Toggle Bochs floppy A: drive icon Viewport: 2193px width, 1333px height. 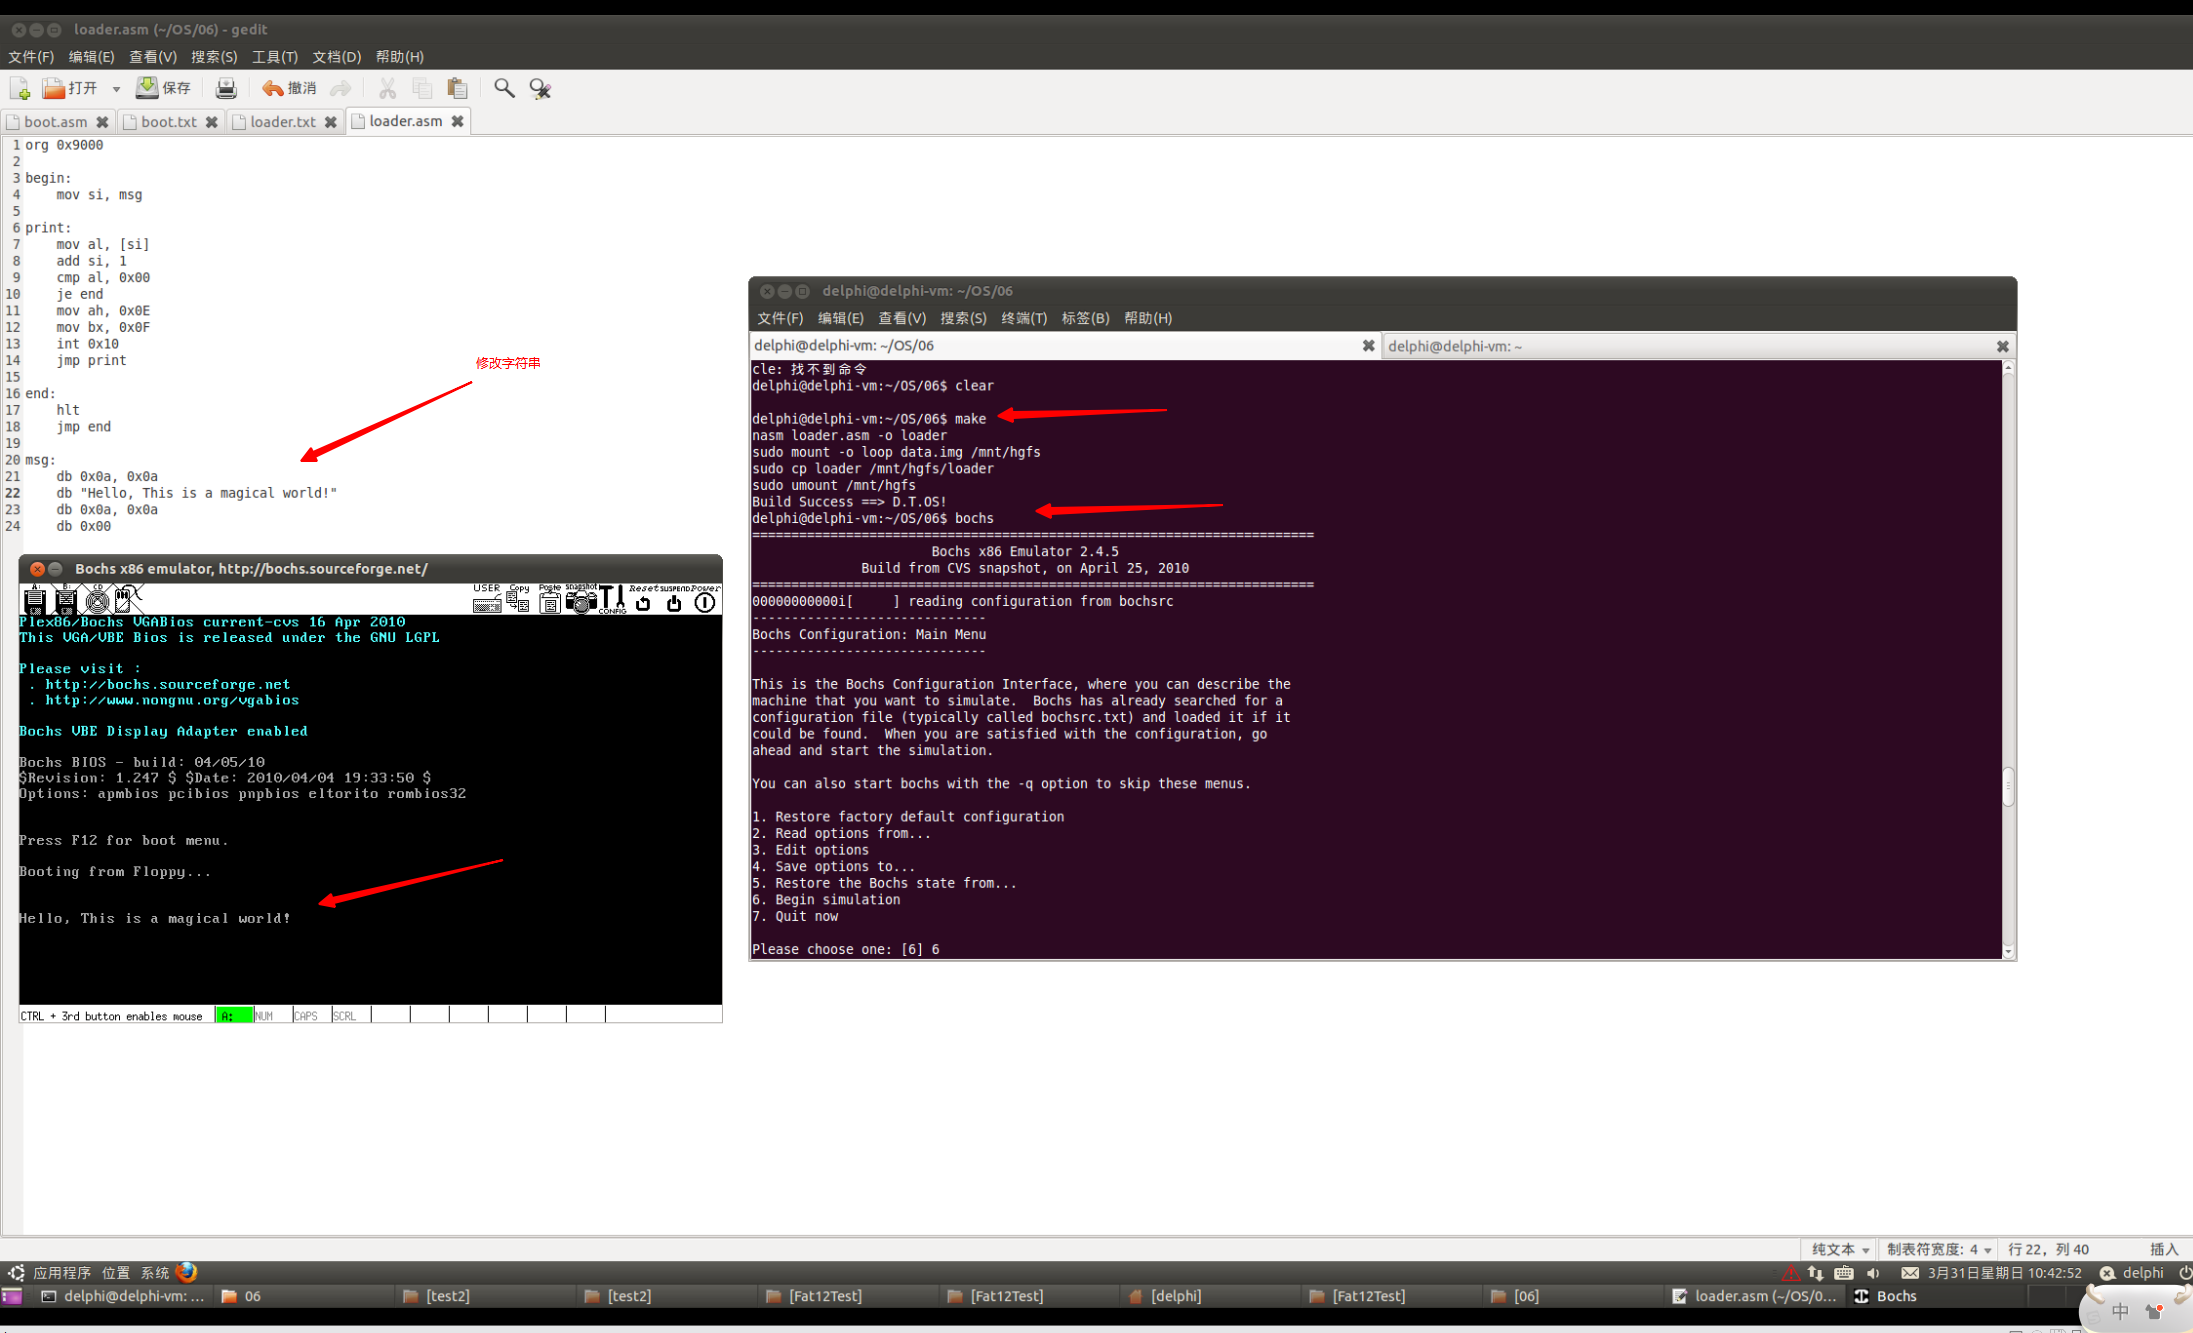pyautogui.click(x=35, y=600)
